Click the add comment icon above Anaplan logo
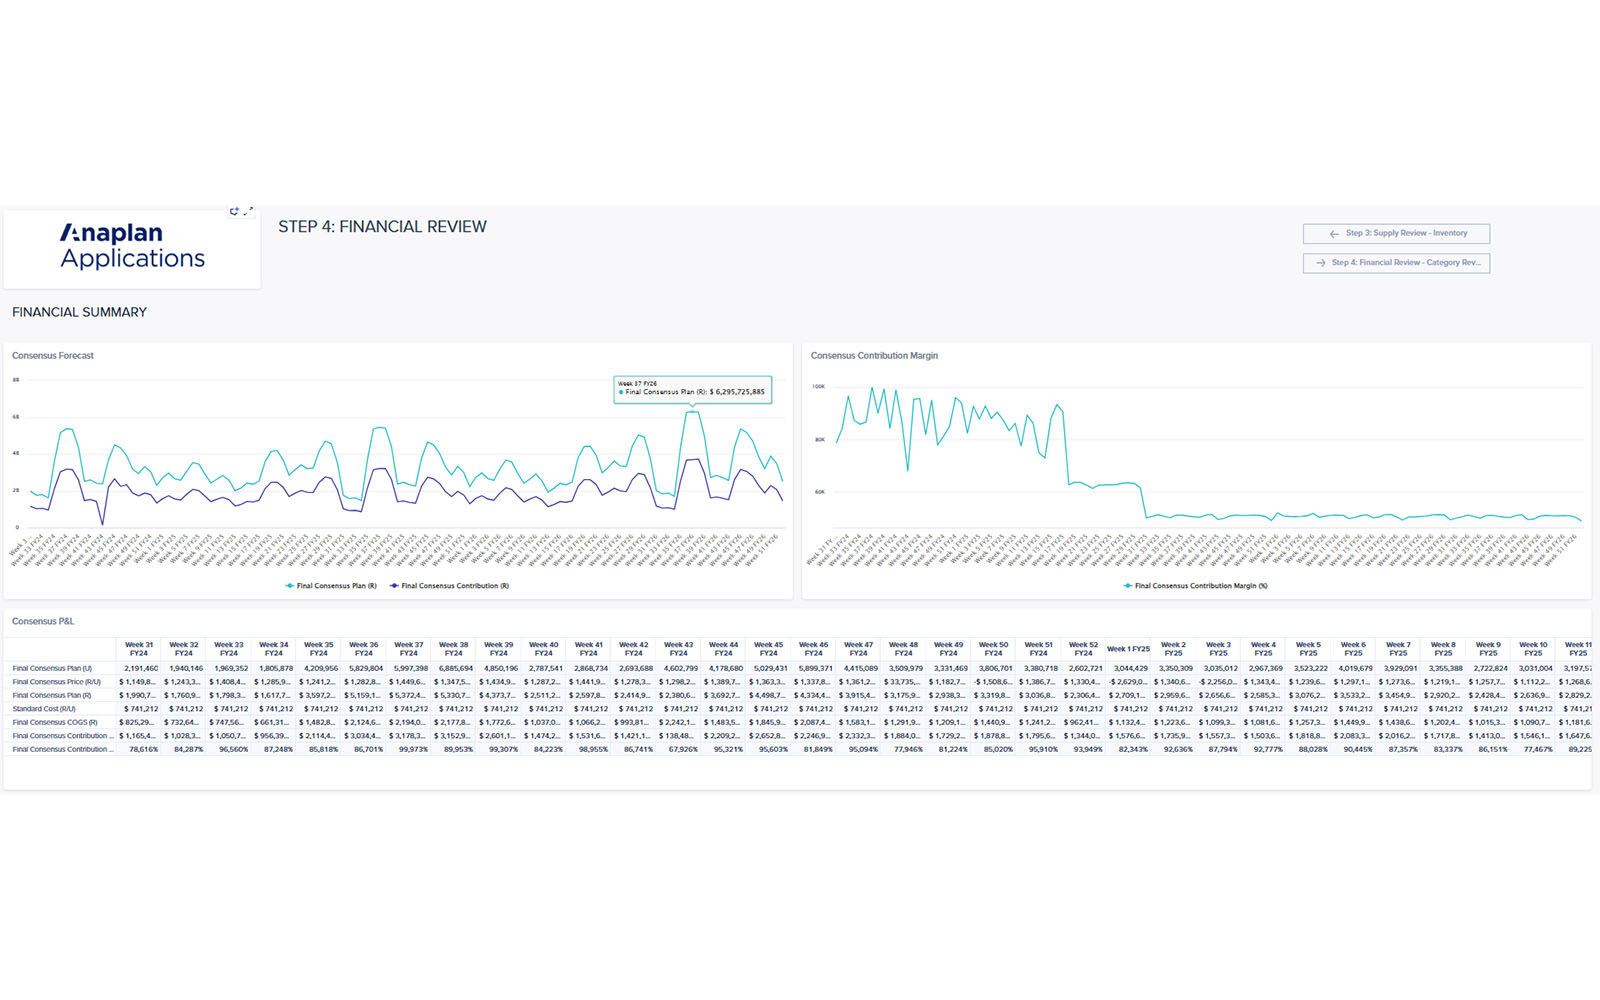The image size is (1600, 1000). [235, 211]
